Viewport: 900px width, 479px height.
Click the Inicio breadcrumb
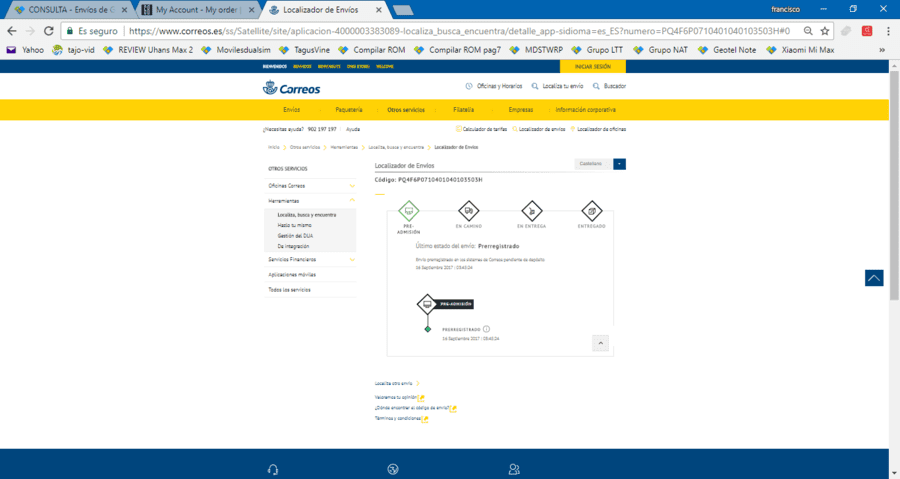tap(274, 147)
